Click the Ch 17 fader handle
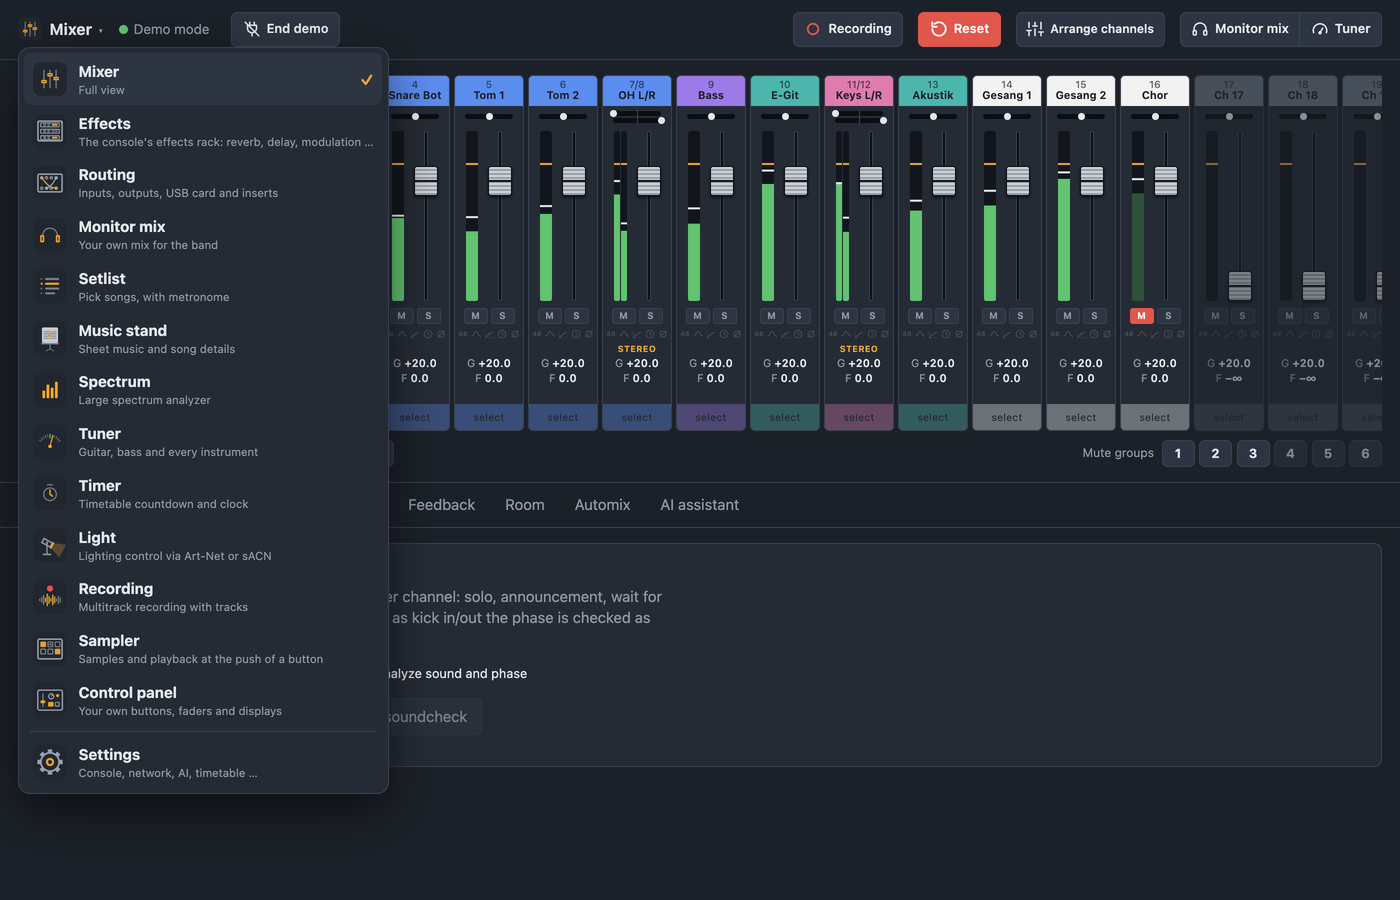 (1240, 286)
